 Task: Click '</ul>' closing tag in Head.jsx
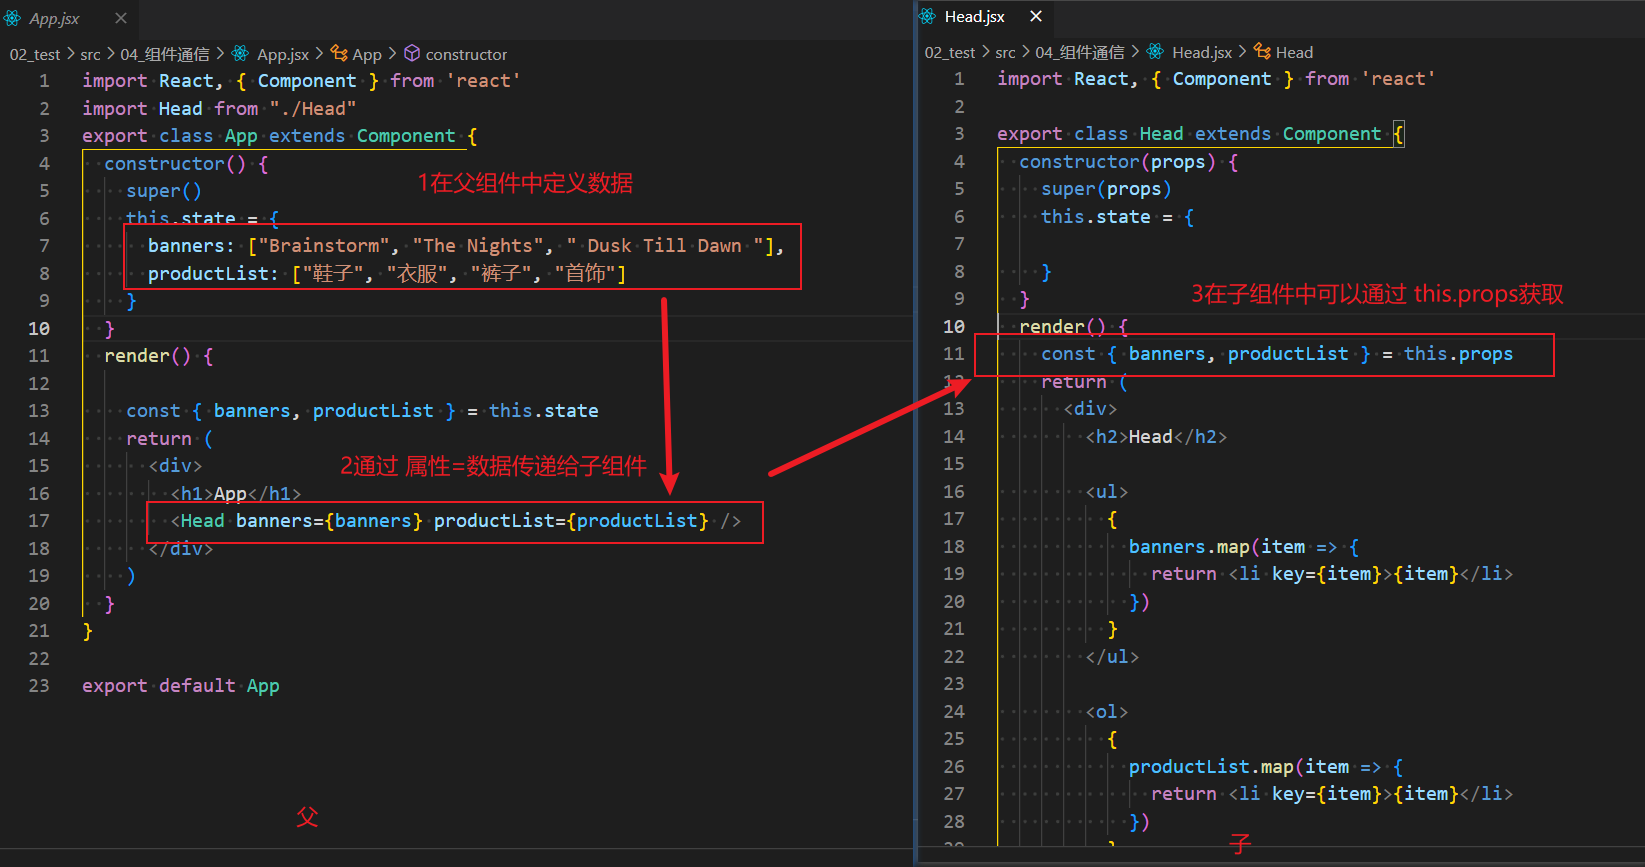pyautogui.click(x=1112, y=656)
